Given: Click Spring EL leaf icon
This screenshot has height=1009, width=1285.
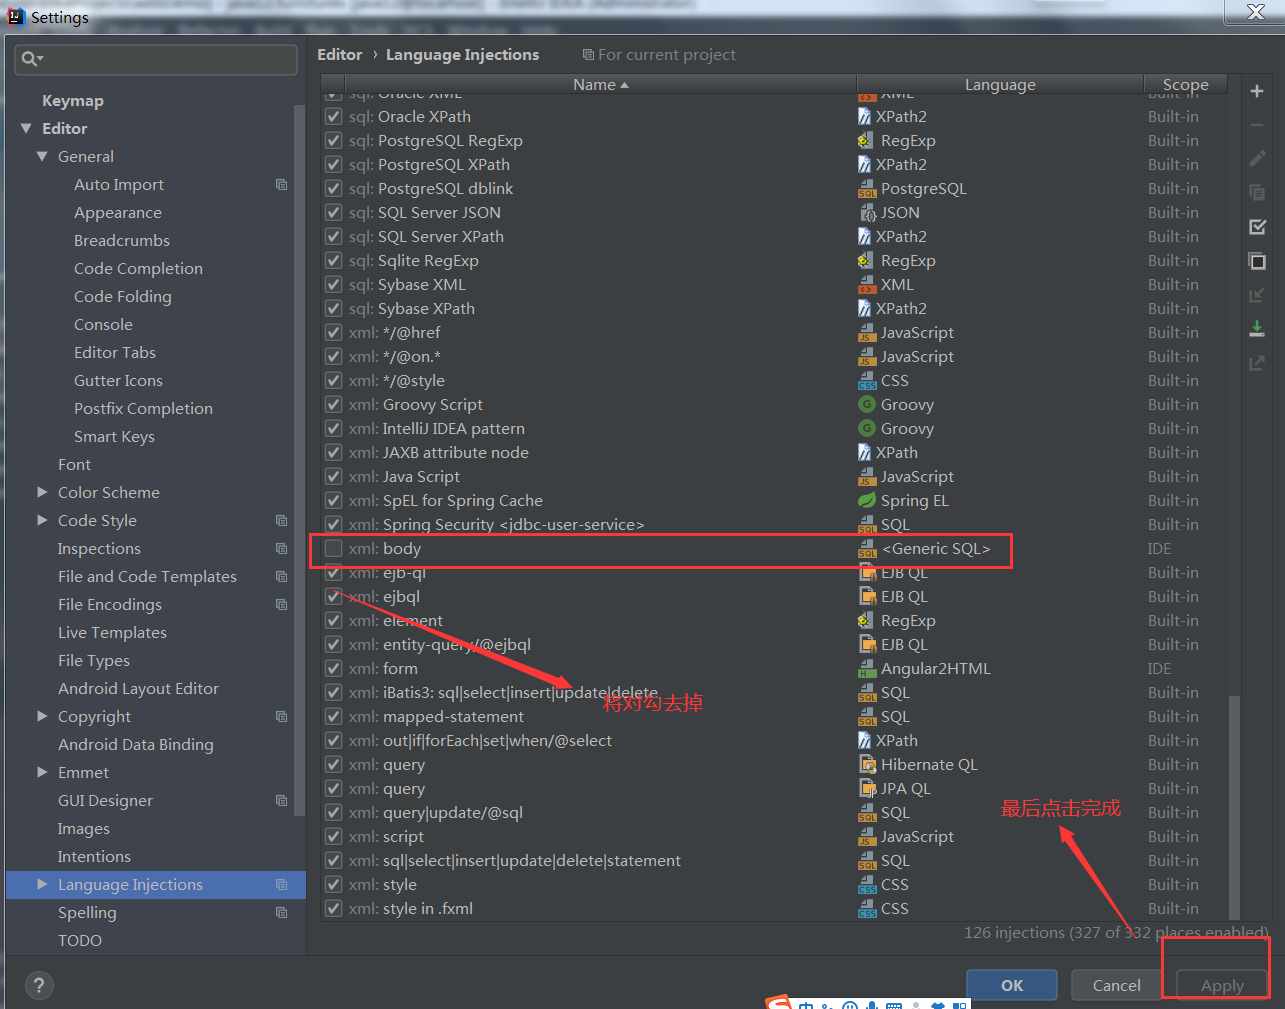Looking at the screenshot, I should coord(867,500).
